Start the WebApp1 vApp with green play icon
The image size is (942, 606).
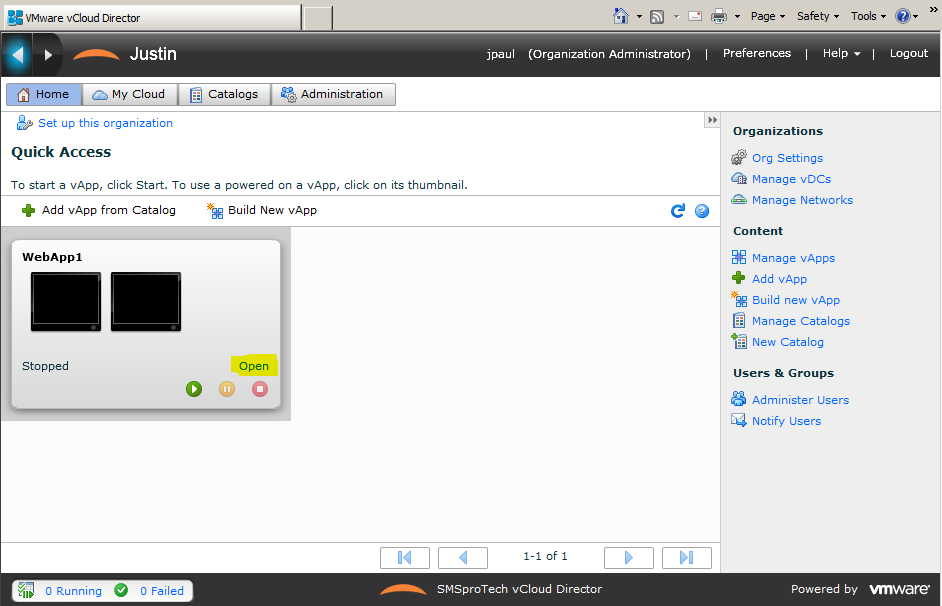[x=194, y=389]
